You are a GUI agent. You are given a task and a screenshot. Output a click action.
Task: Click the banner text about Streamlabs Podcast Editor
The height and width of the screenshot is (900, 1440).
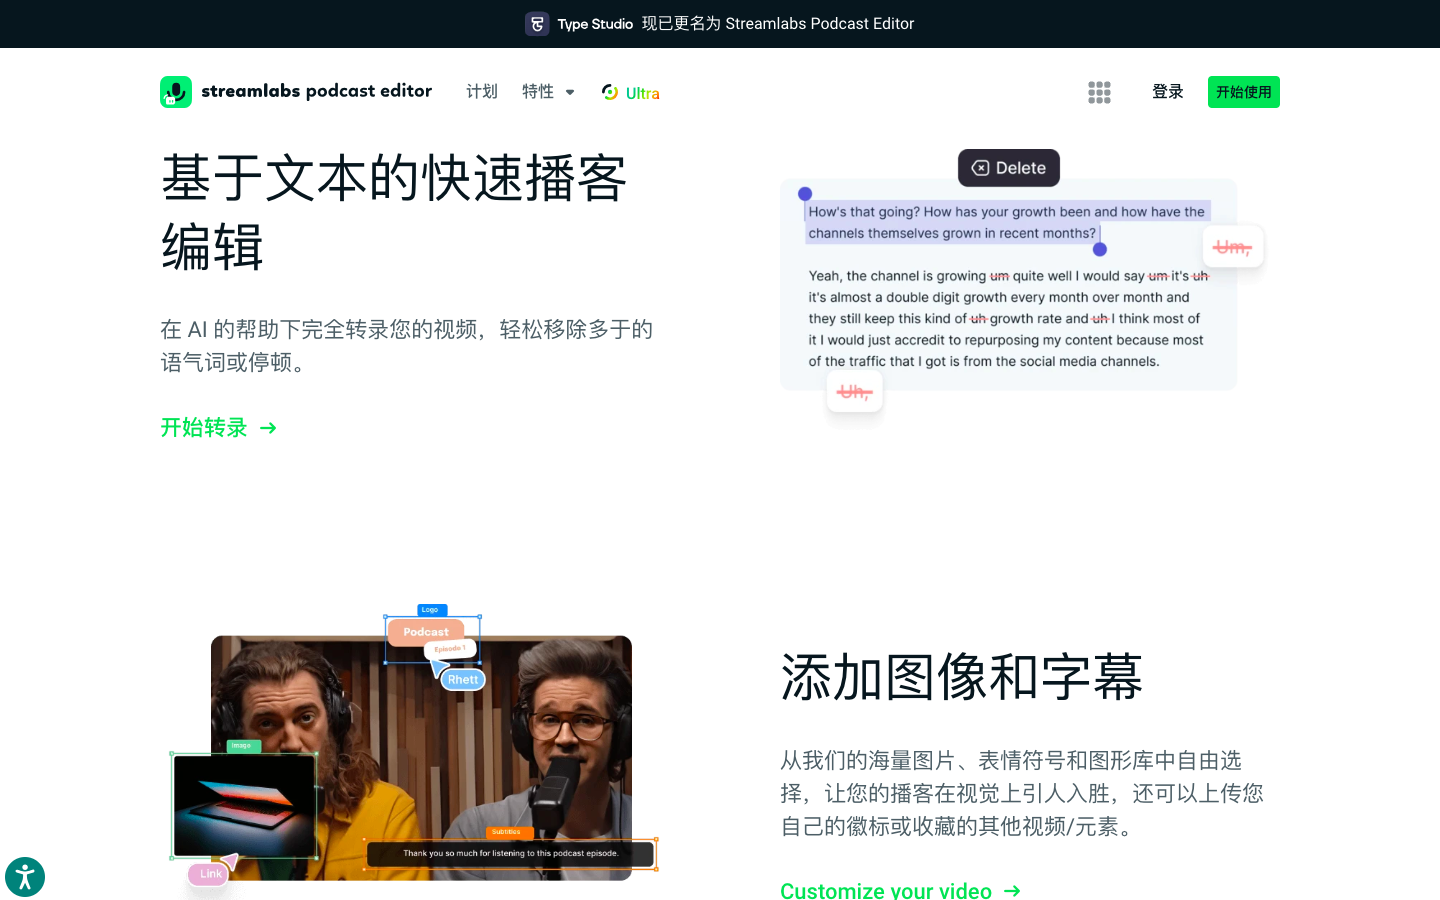coord(778,24)
